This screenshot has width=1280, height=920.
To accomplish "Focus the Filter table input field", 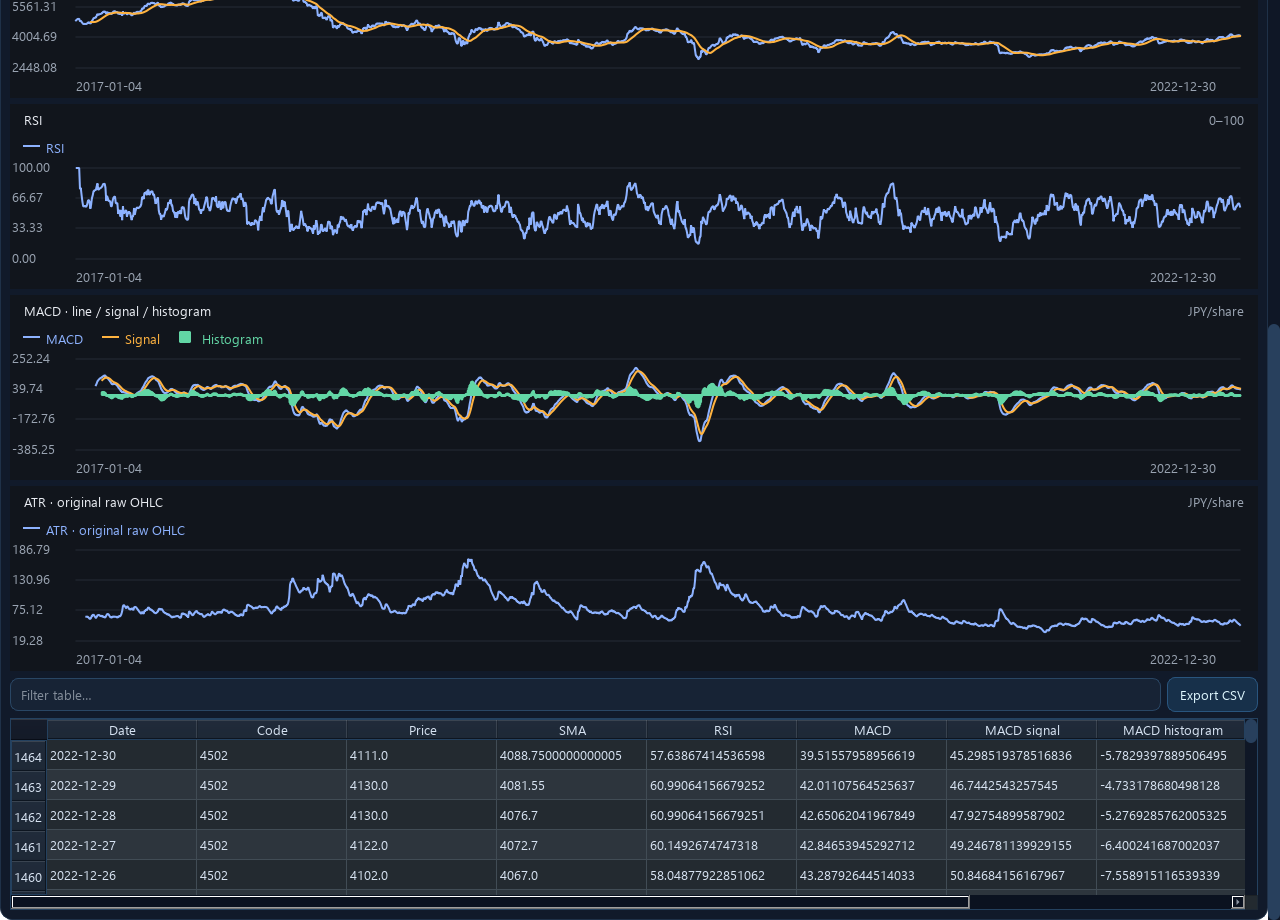I will click(x=585, y=695).
